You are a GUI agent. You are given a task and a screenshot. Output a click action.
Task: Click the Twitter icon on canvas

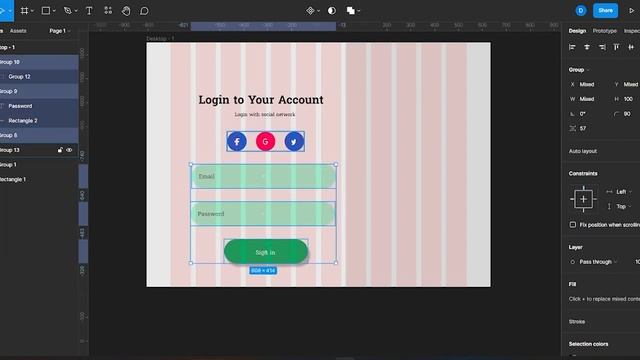pos(294,142)
